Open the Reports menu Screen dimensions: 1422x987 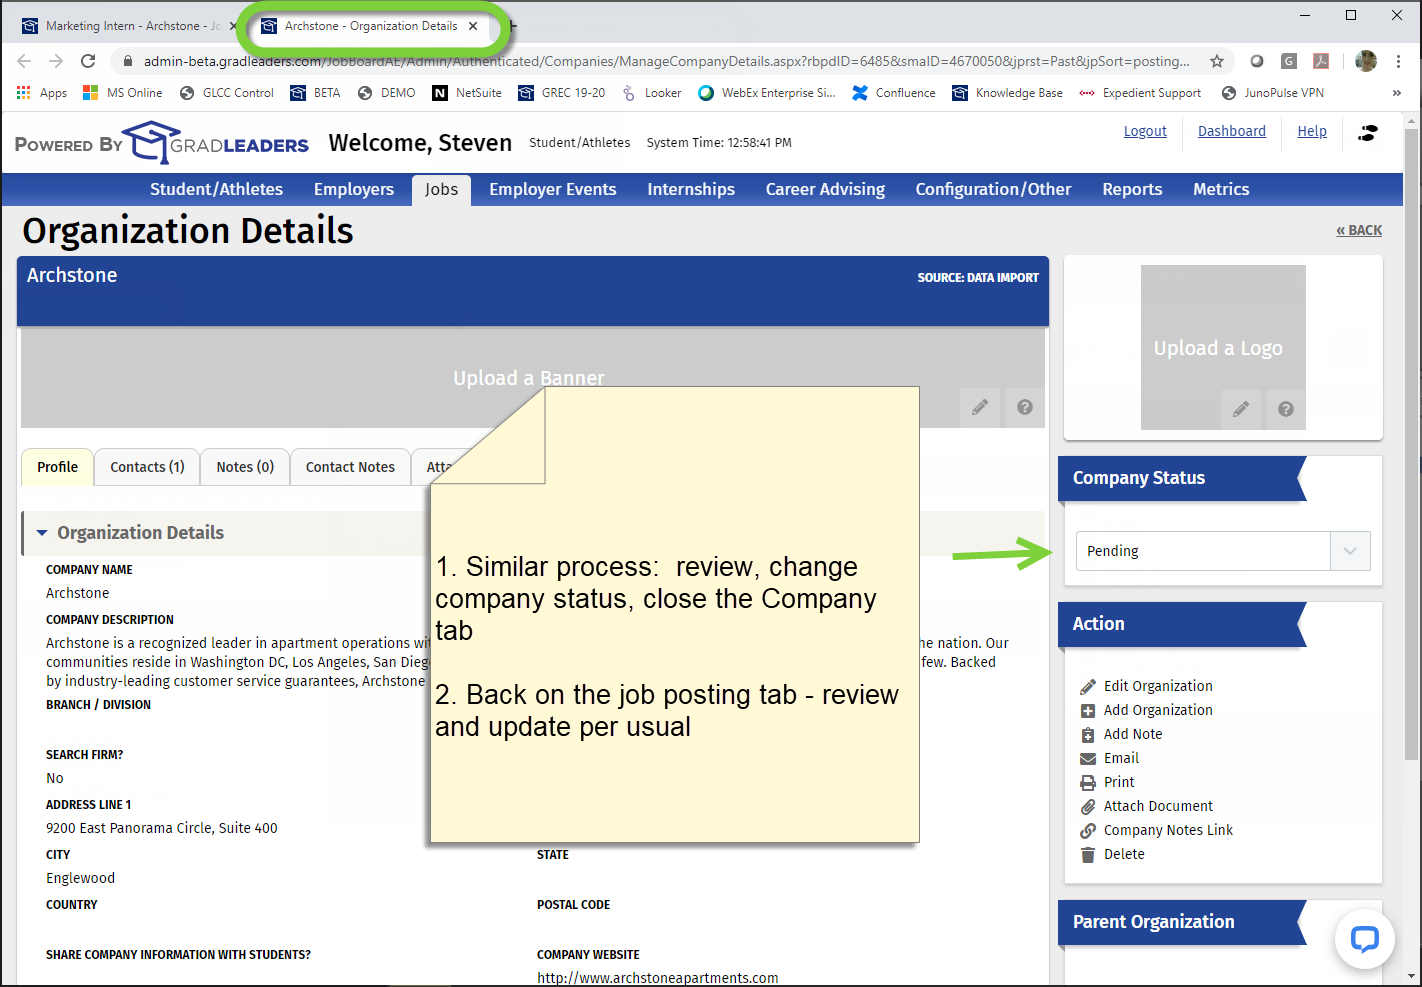coord(1132,189)
